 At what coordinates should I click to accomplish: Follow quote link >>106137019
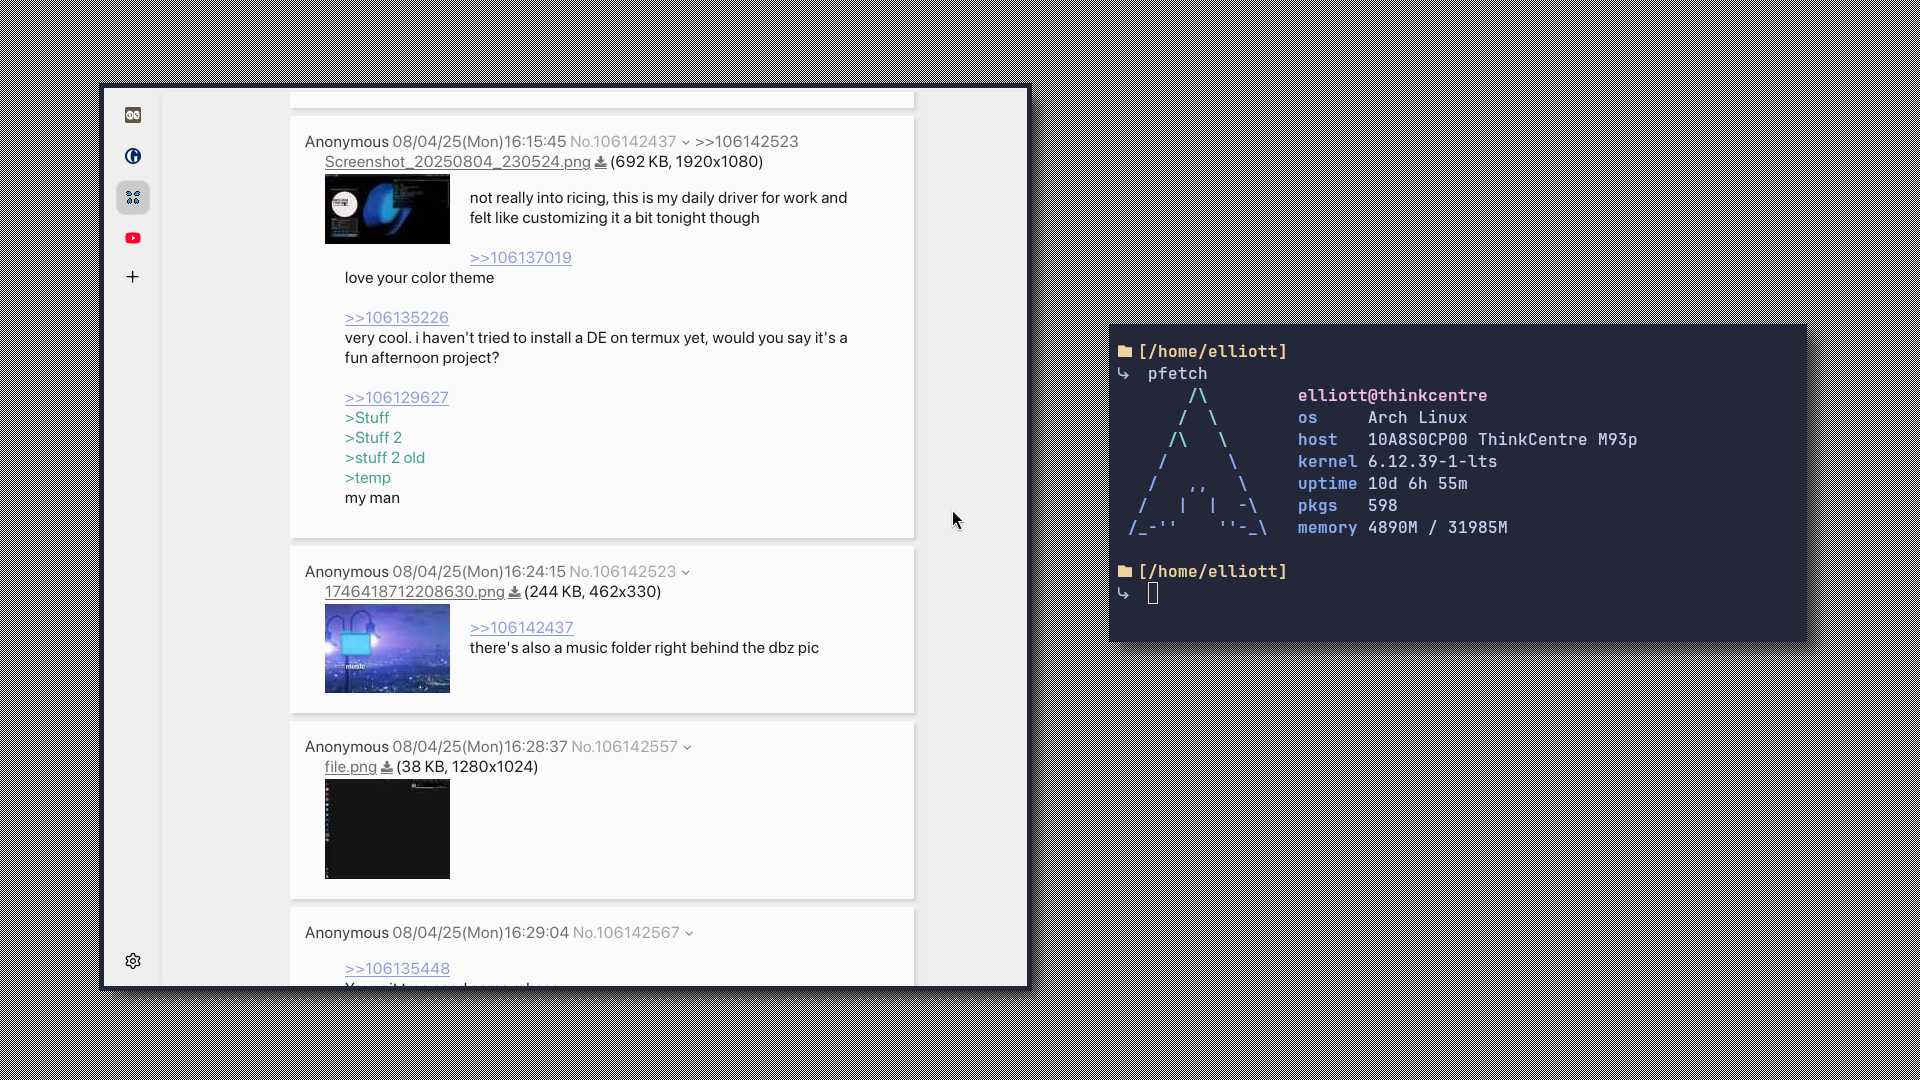(x=520, y=258)
